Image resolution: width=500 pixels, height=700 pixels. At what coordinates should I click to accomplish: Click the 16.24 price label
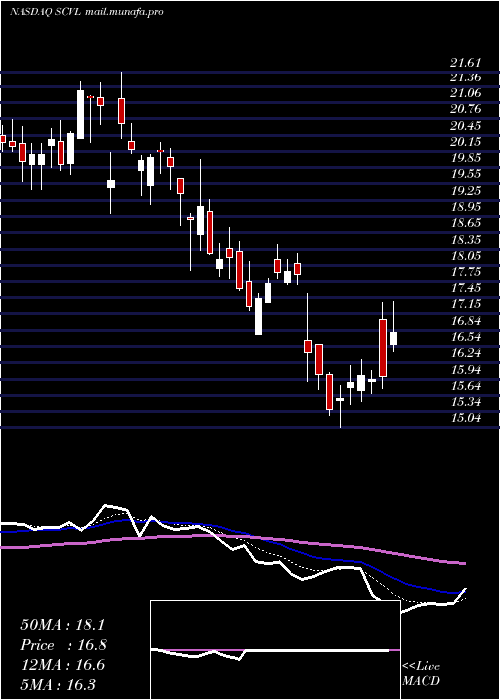(x=465, y=353)
